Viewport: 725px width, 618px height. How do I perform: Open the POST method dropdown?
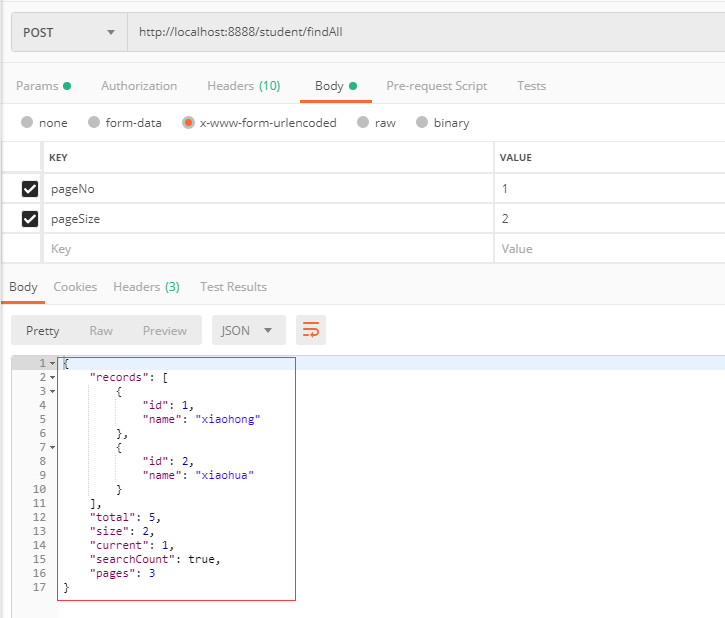[x=69, y=32]
